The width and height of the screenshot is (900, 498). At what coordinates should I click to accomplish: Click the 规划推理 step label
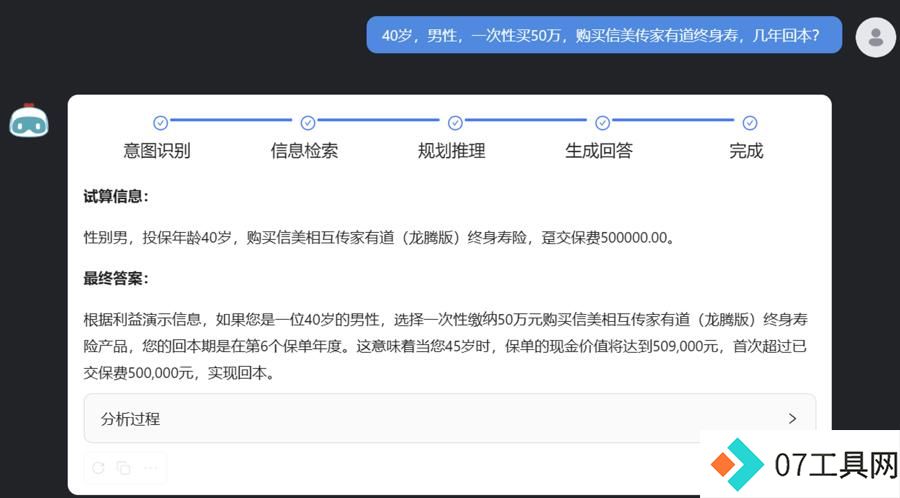(x=452, y=150)
